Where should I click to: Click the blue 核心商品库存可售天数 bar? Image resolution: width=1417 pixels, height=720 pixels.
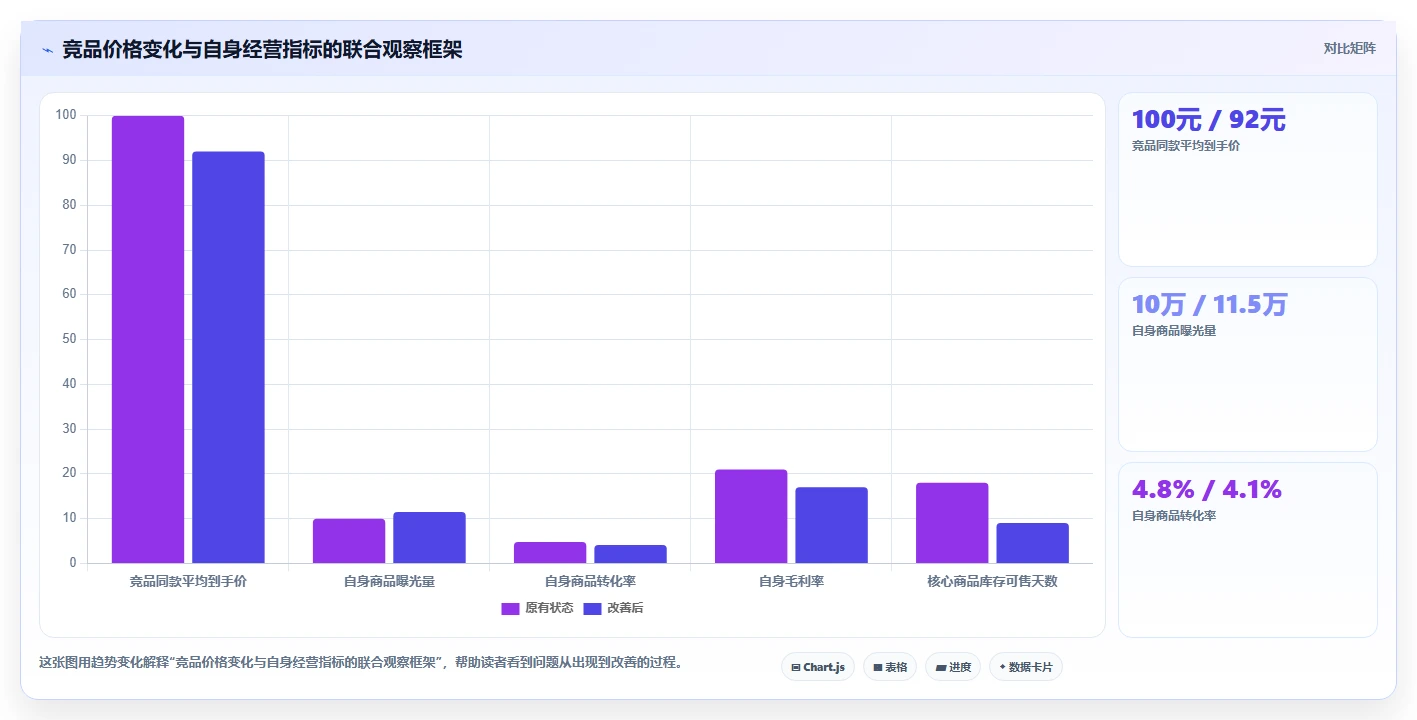[x=1032, y=543]
